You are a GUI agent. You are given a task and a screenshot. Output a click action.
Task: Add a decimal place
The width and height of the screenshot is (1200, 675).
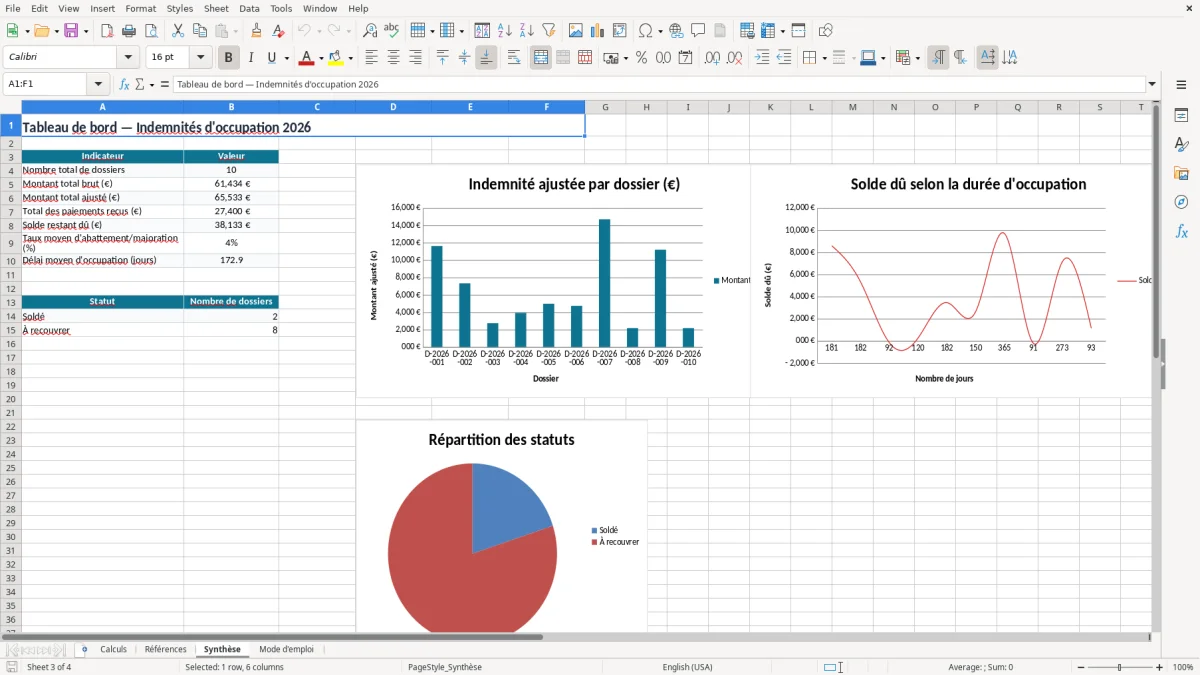point(712,58)
